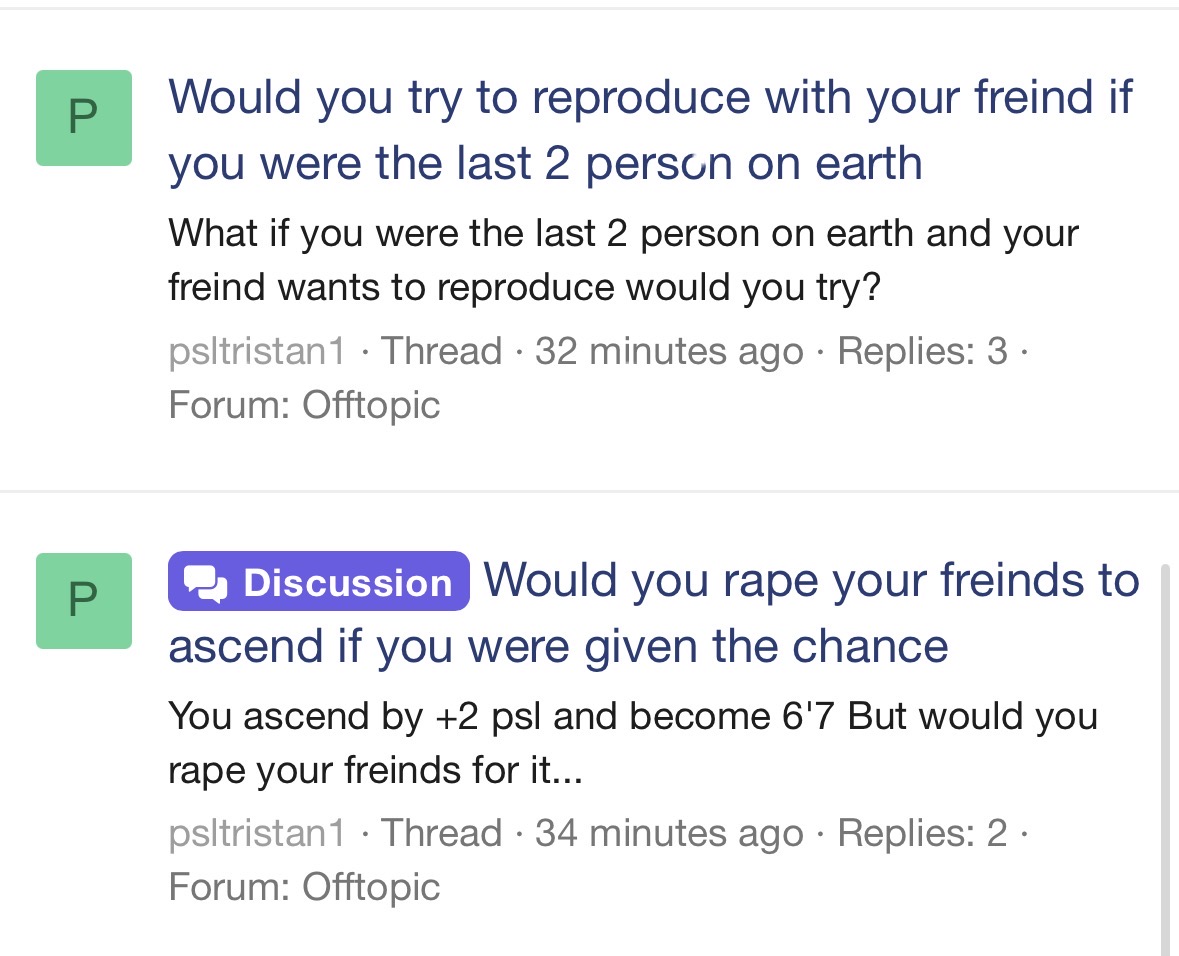Image resolution: width=1179 pixels, height=956 pixels.
Task: Click the snippet starting "What if you were"
Action: [x=622, y=260]
